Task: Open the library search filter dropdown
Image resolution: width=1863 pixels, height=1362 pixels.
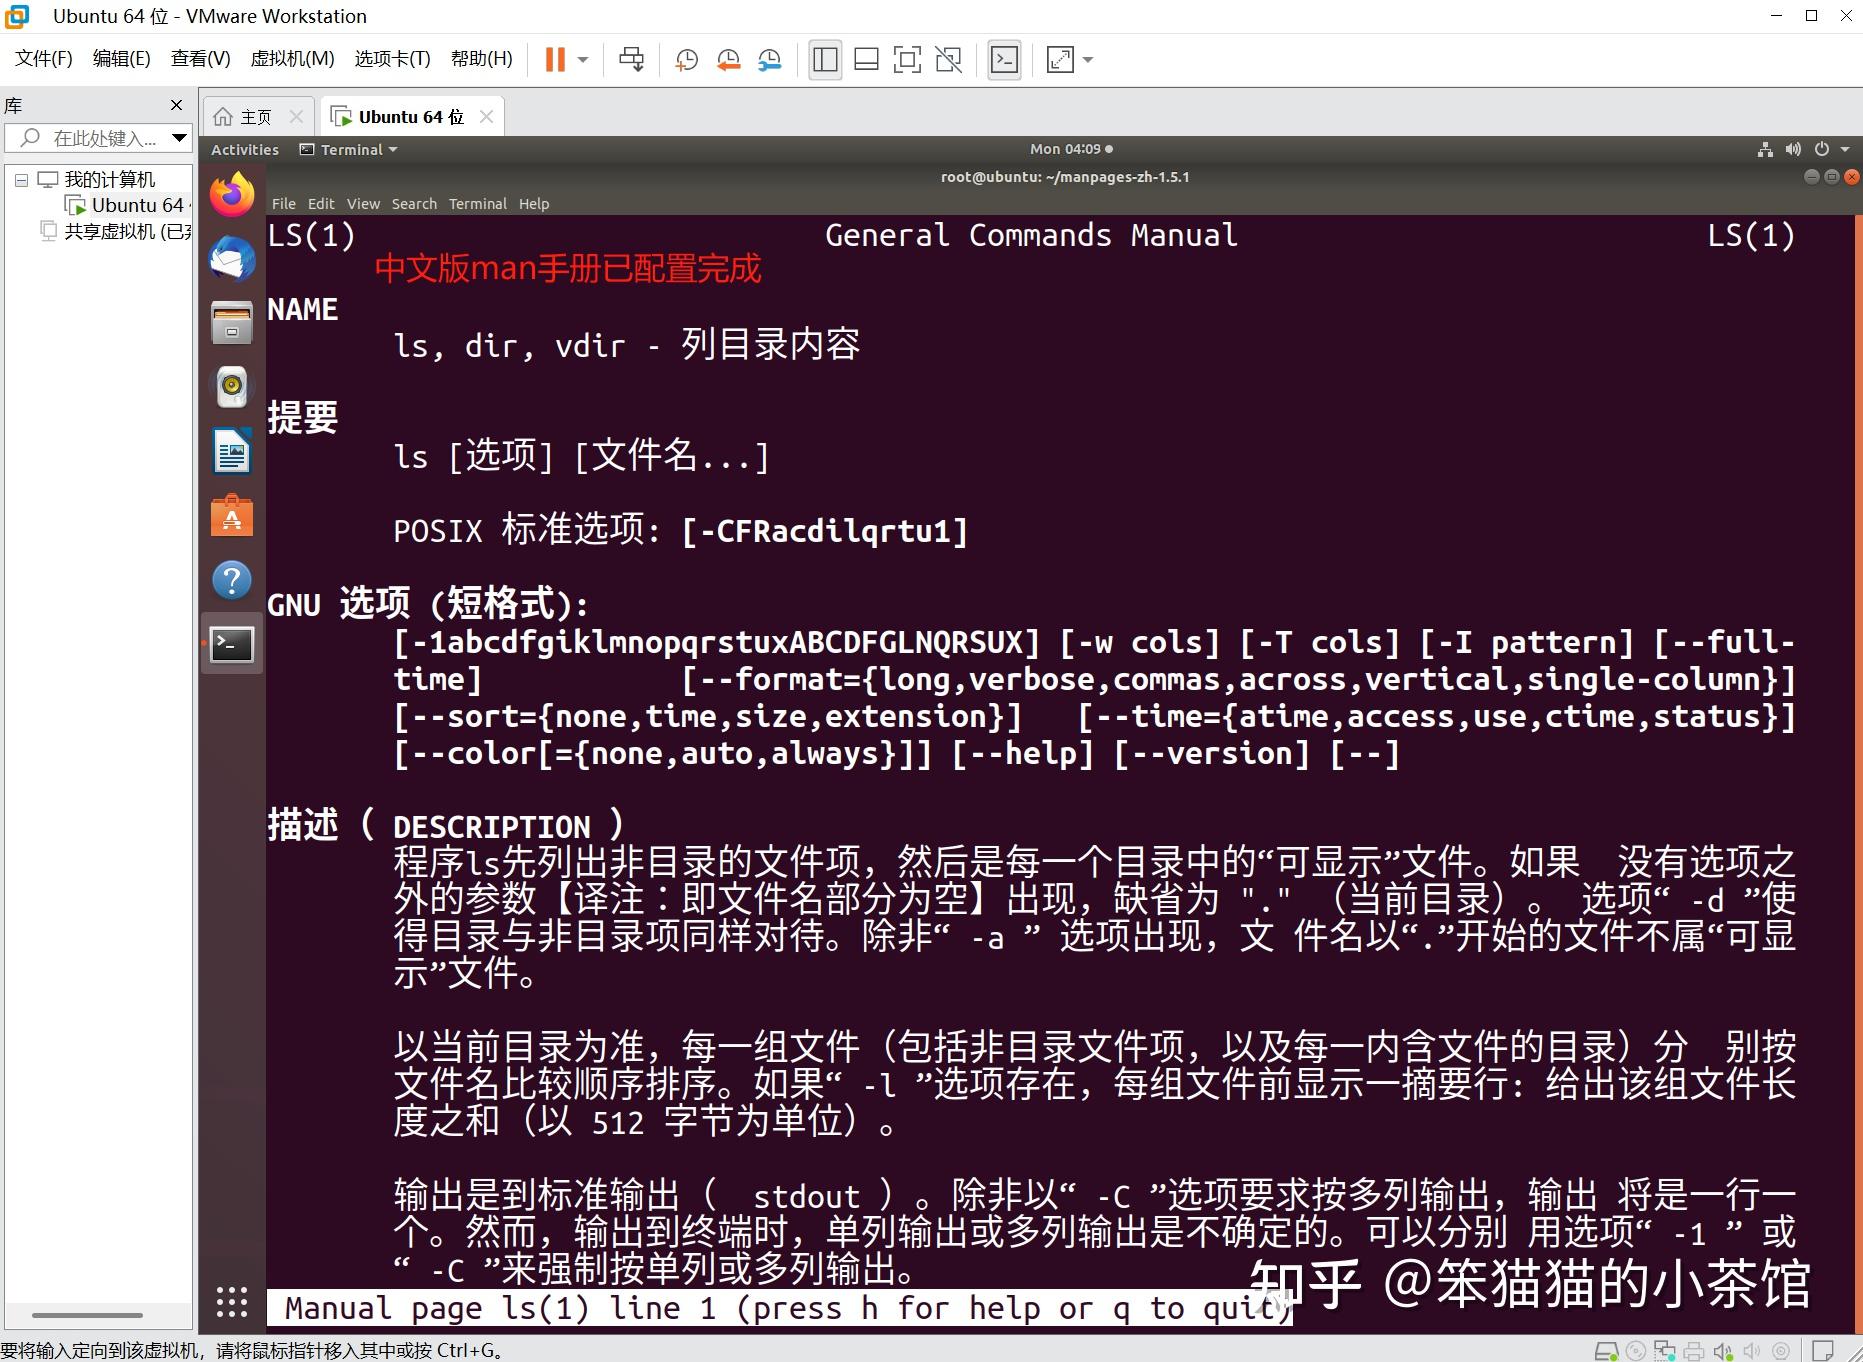Action: (179, 138)
